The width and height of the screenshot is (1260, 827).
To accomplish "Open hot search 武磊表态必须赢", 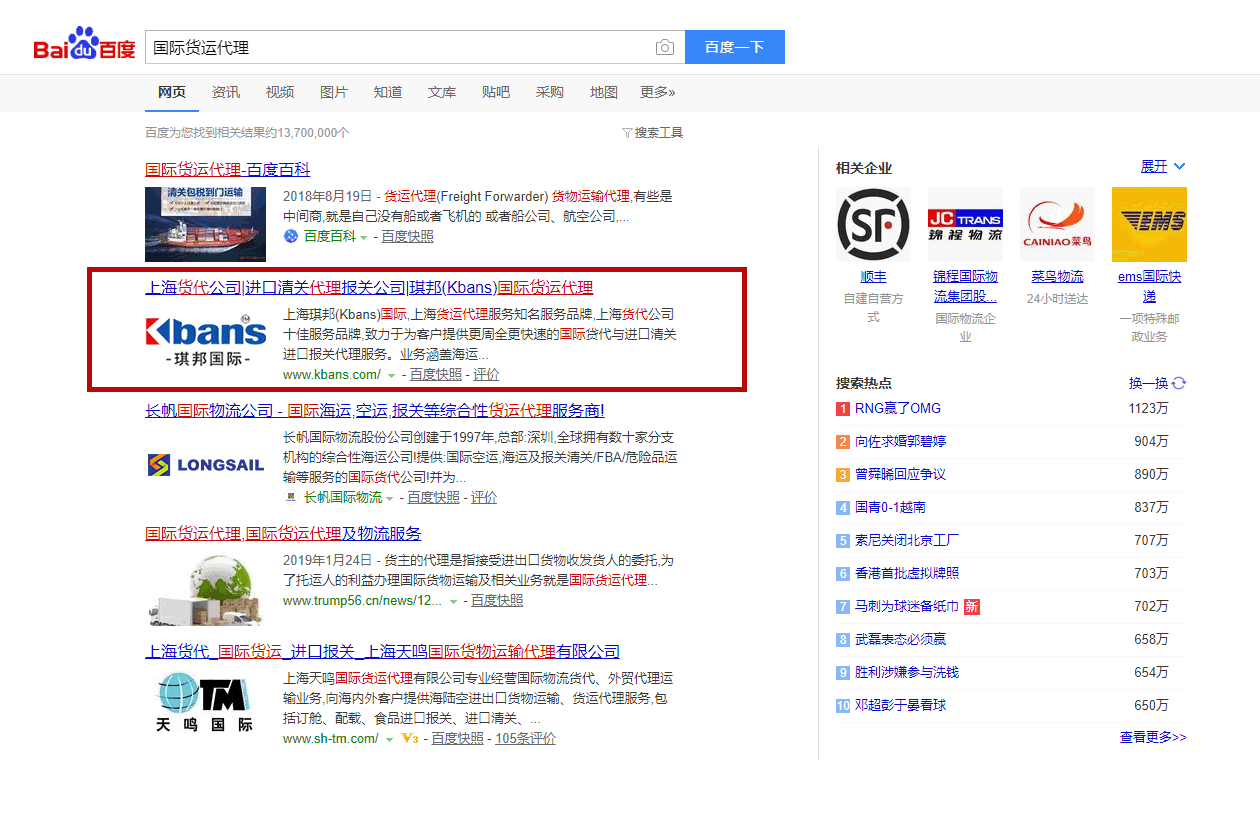I will tap(900, 639).
